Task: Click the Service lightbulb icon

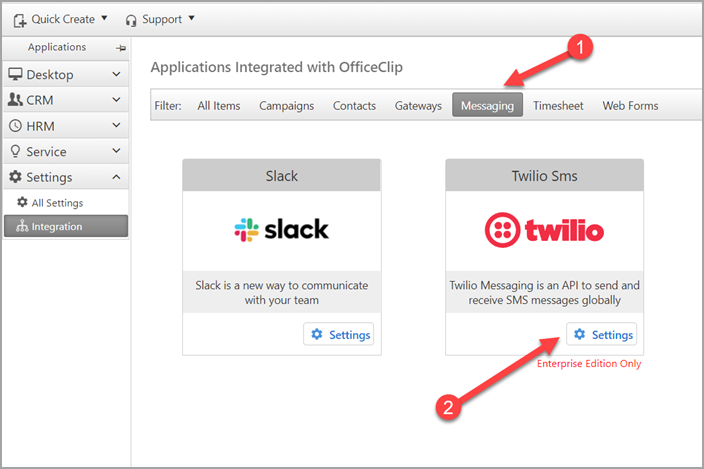Action: 15,151
